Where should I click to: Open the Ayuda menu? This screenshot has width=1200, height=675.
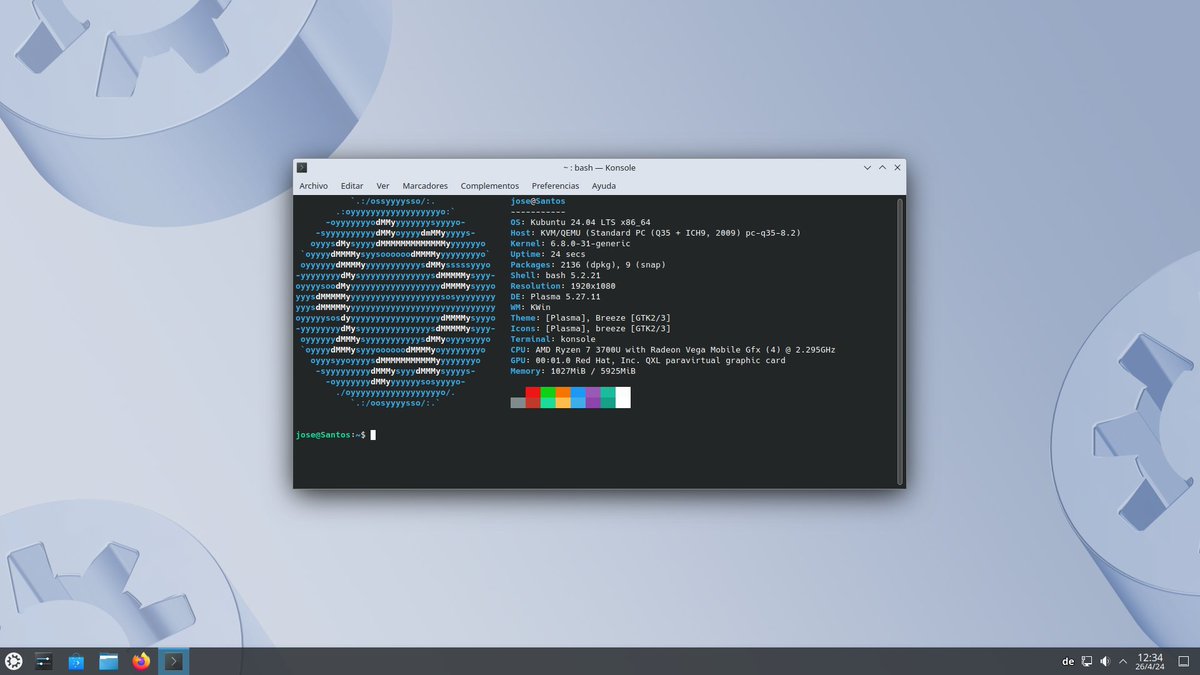603,185
